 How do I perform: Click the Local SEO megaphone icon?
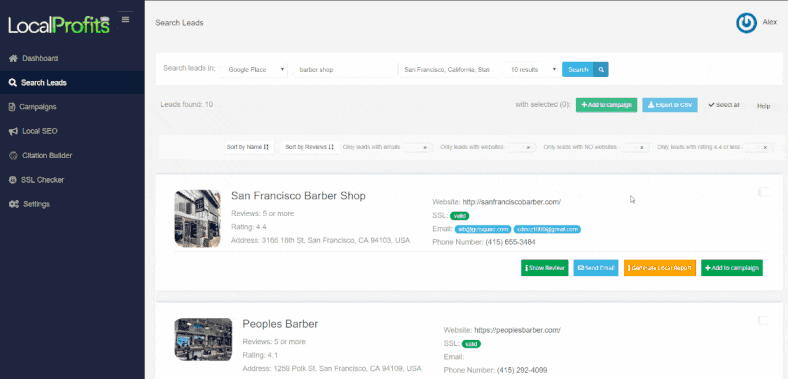[x=13, y=131]
